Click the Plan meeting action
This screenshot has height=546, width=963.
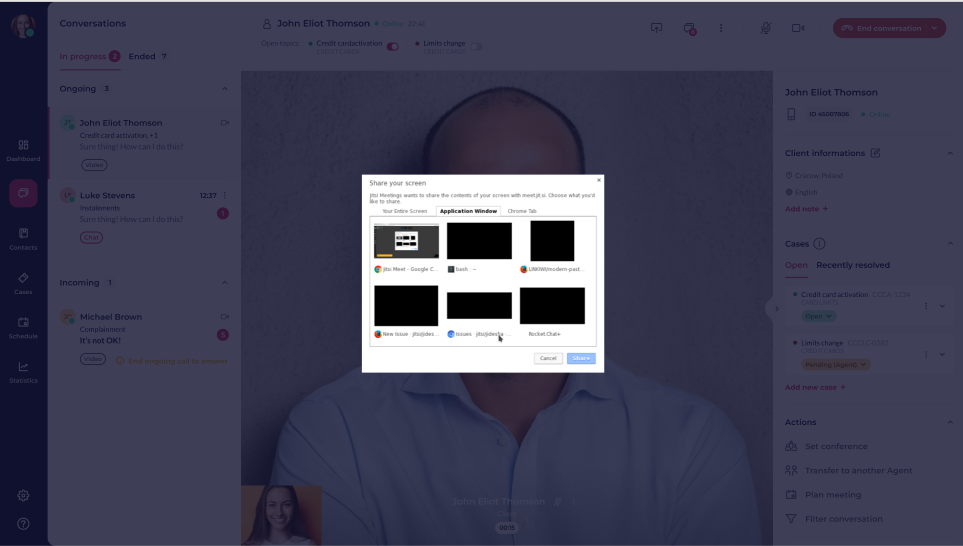tap(833, 494)
